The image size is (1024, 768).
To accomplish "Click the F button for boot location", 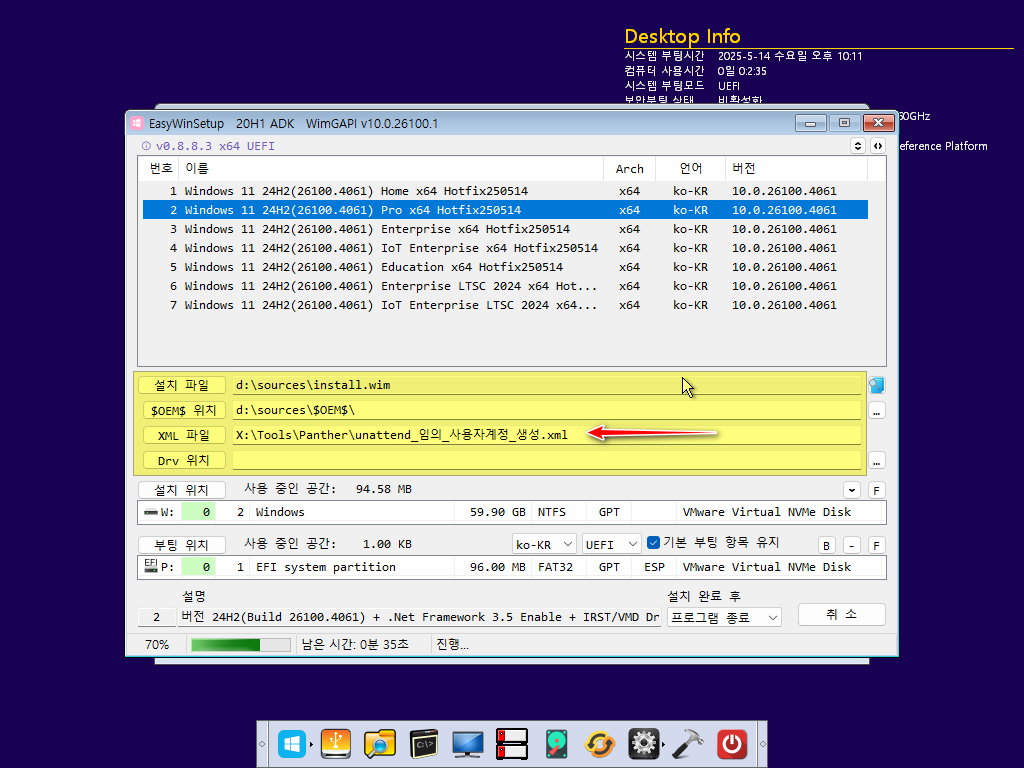I will (x=876, y=545).
